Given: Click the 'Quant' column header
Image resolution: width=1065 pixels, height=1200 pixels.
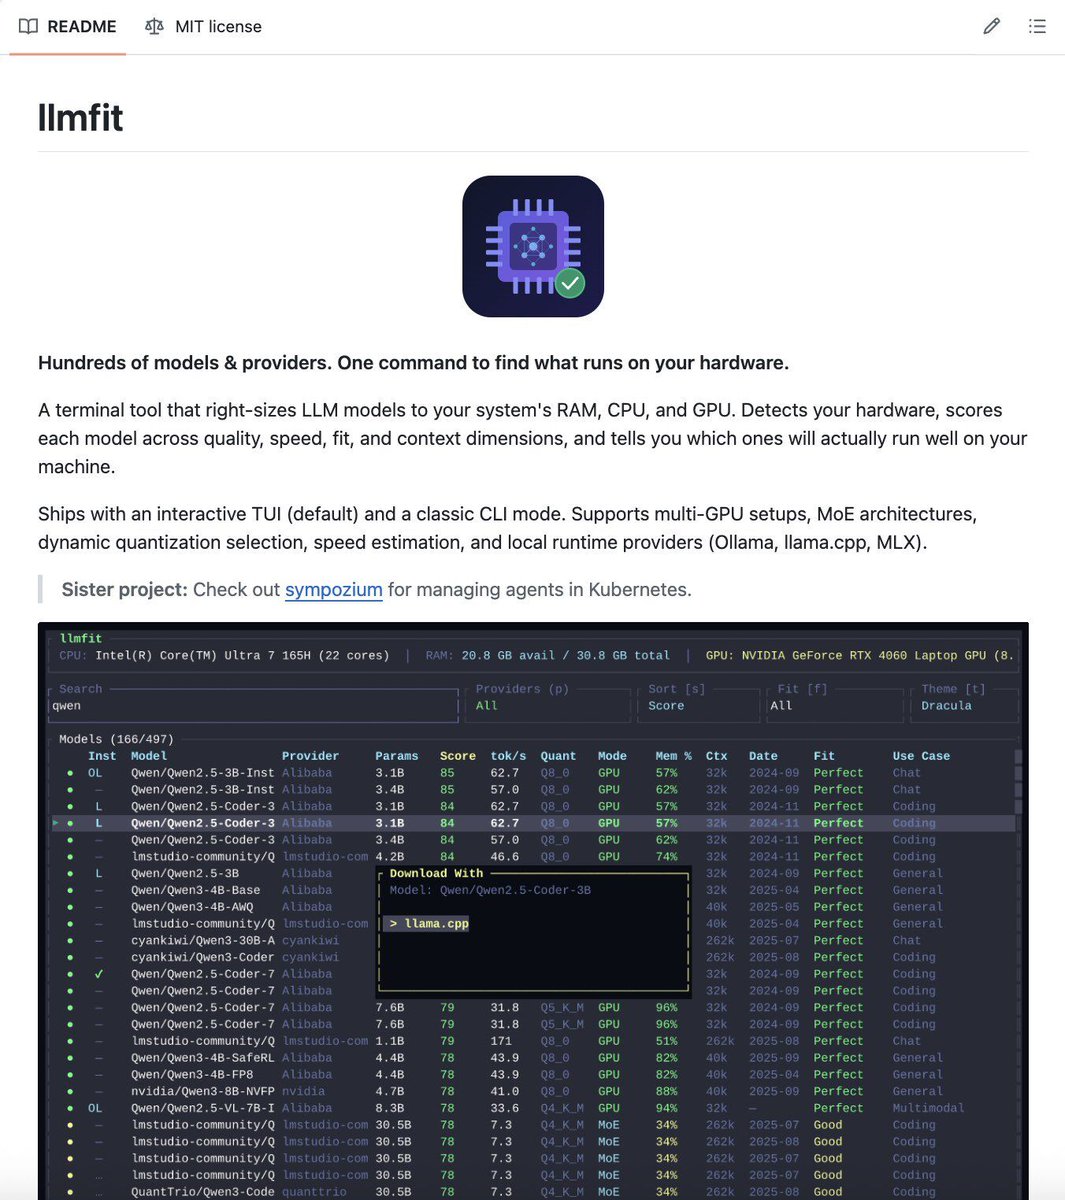Looking at the screenshot, I should pyautogui.click(x=558, y=756).
